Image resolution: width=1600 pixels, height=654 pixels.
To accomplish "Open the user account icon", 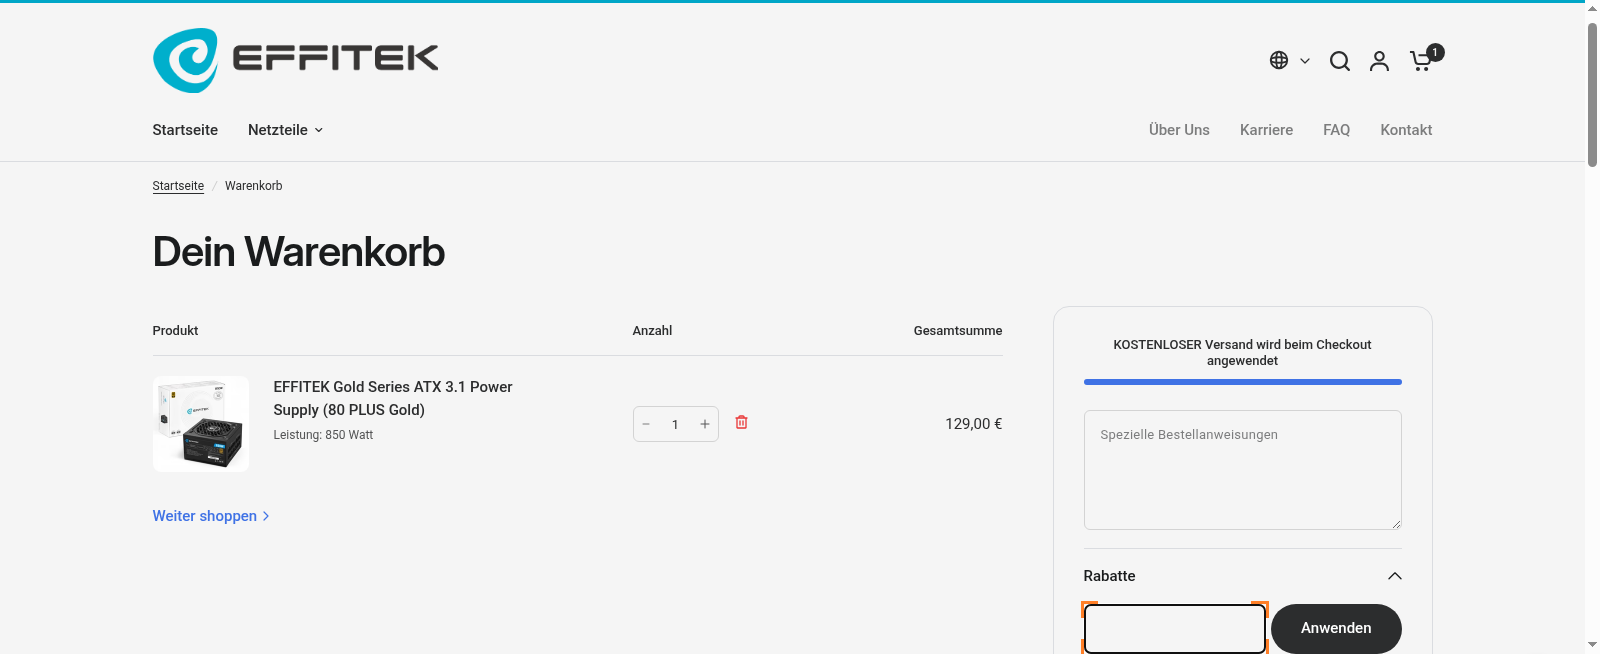I will tap(1379, 61).
